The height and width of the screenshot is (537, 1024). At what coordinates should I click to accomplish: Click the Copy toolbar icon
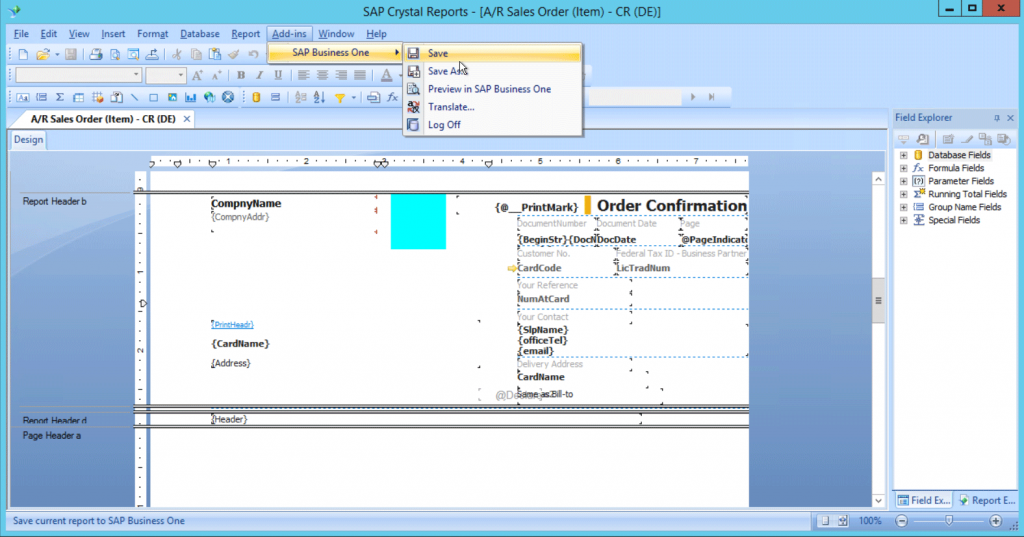click(x=196, y=55)
